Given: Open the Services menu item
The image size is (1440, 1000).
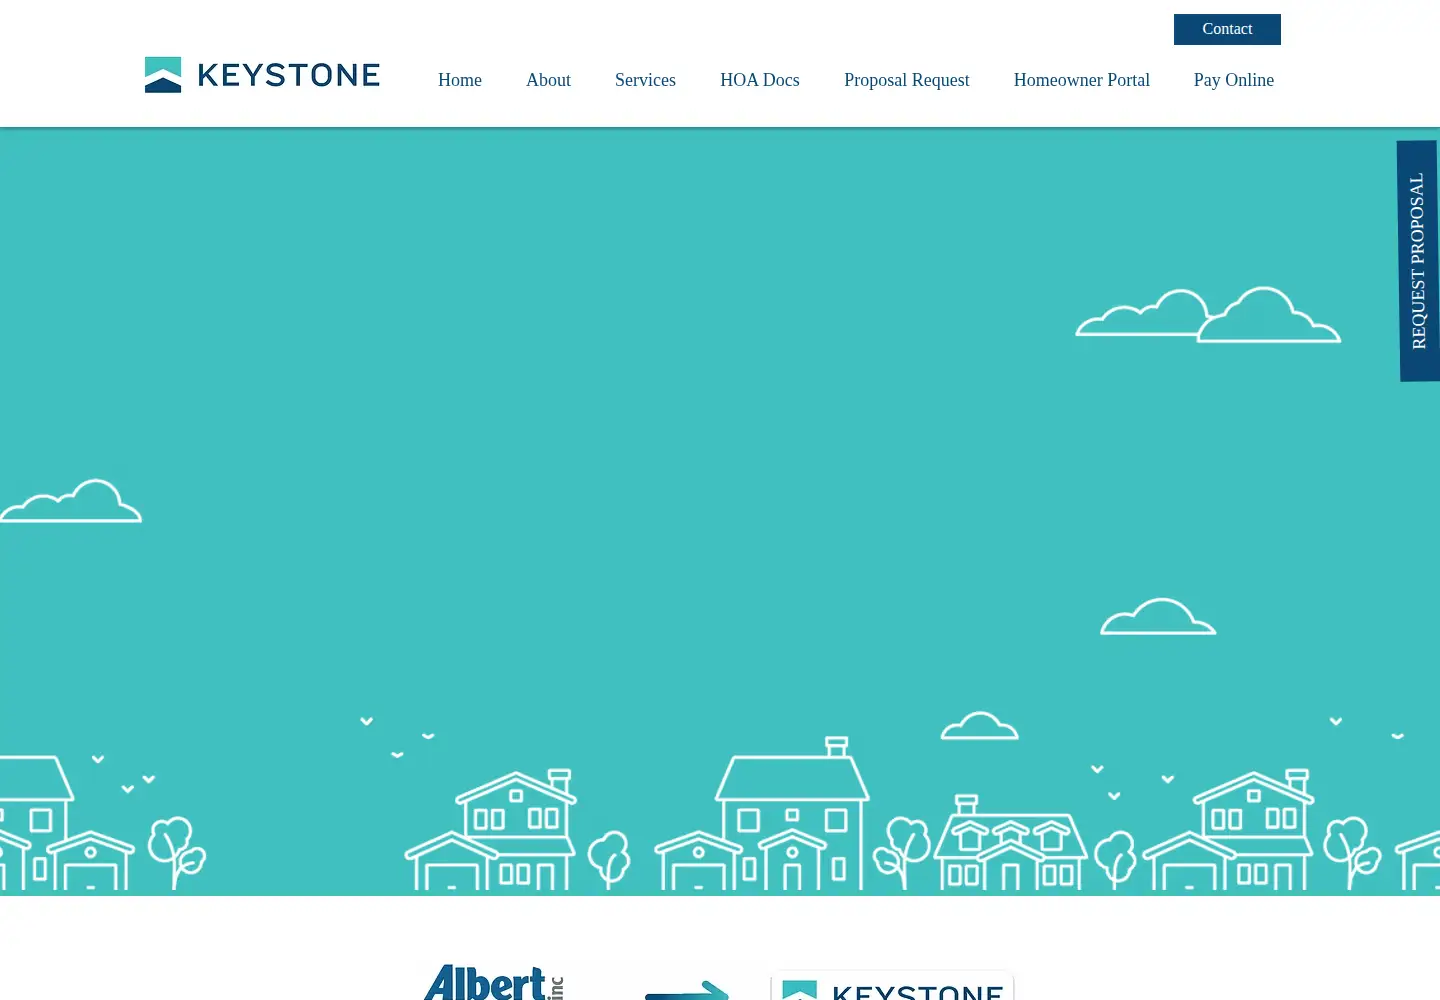Looking at the screenshot, I should pyautogui.click(x=645, y=80).
